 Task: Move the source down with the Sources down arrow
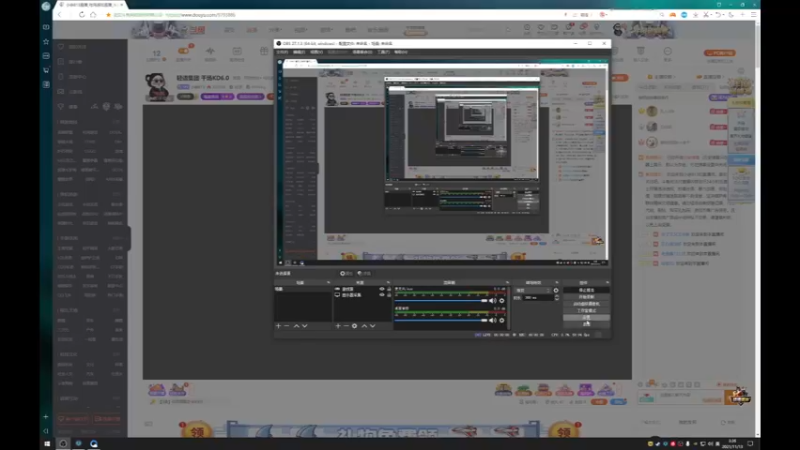[x=372, y=326]
